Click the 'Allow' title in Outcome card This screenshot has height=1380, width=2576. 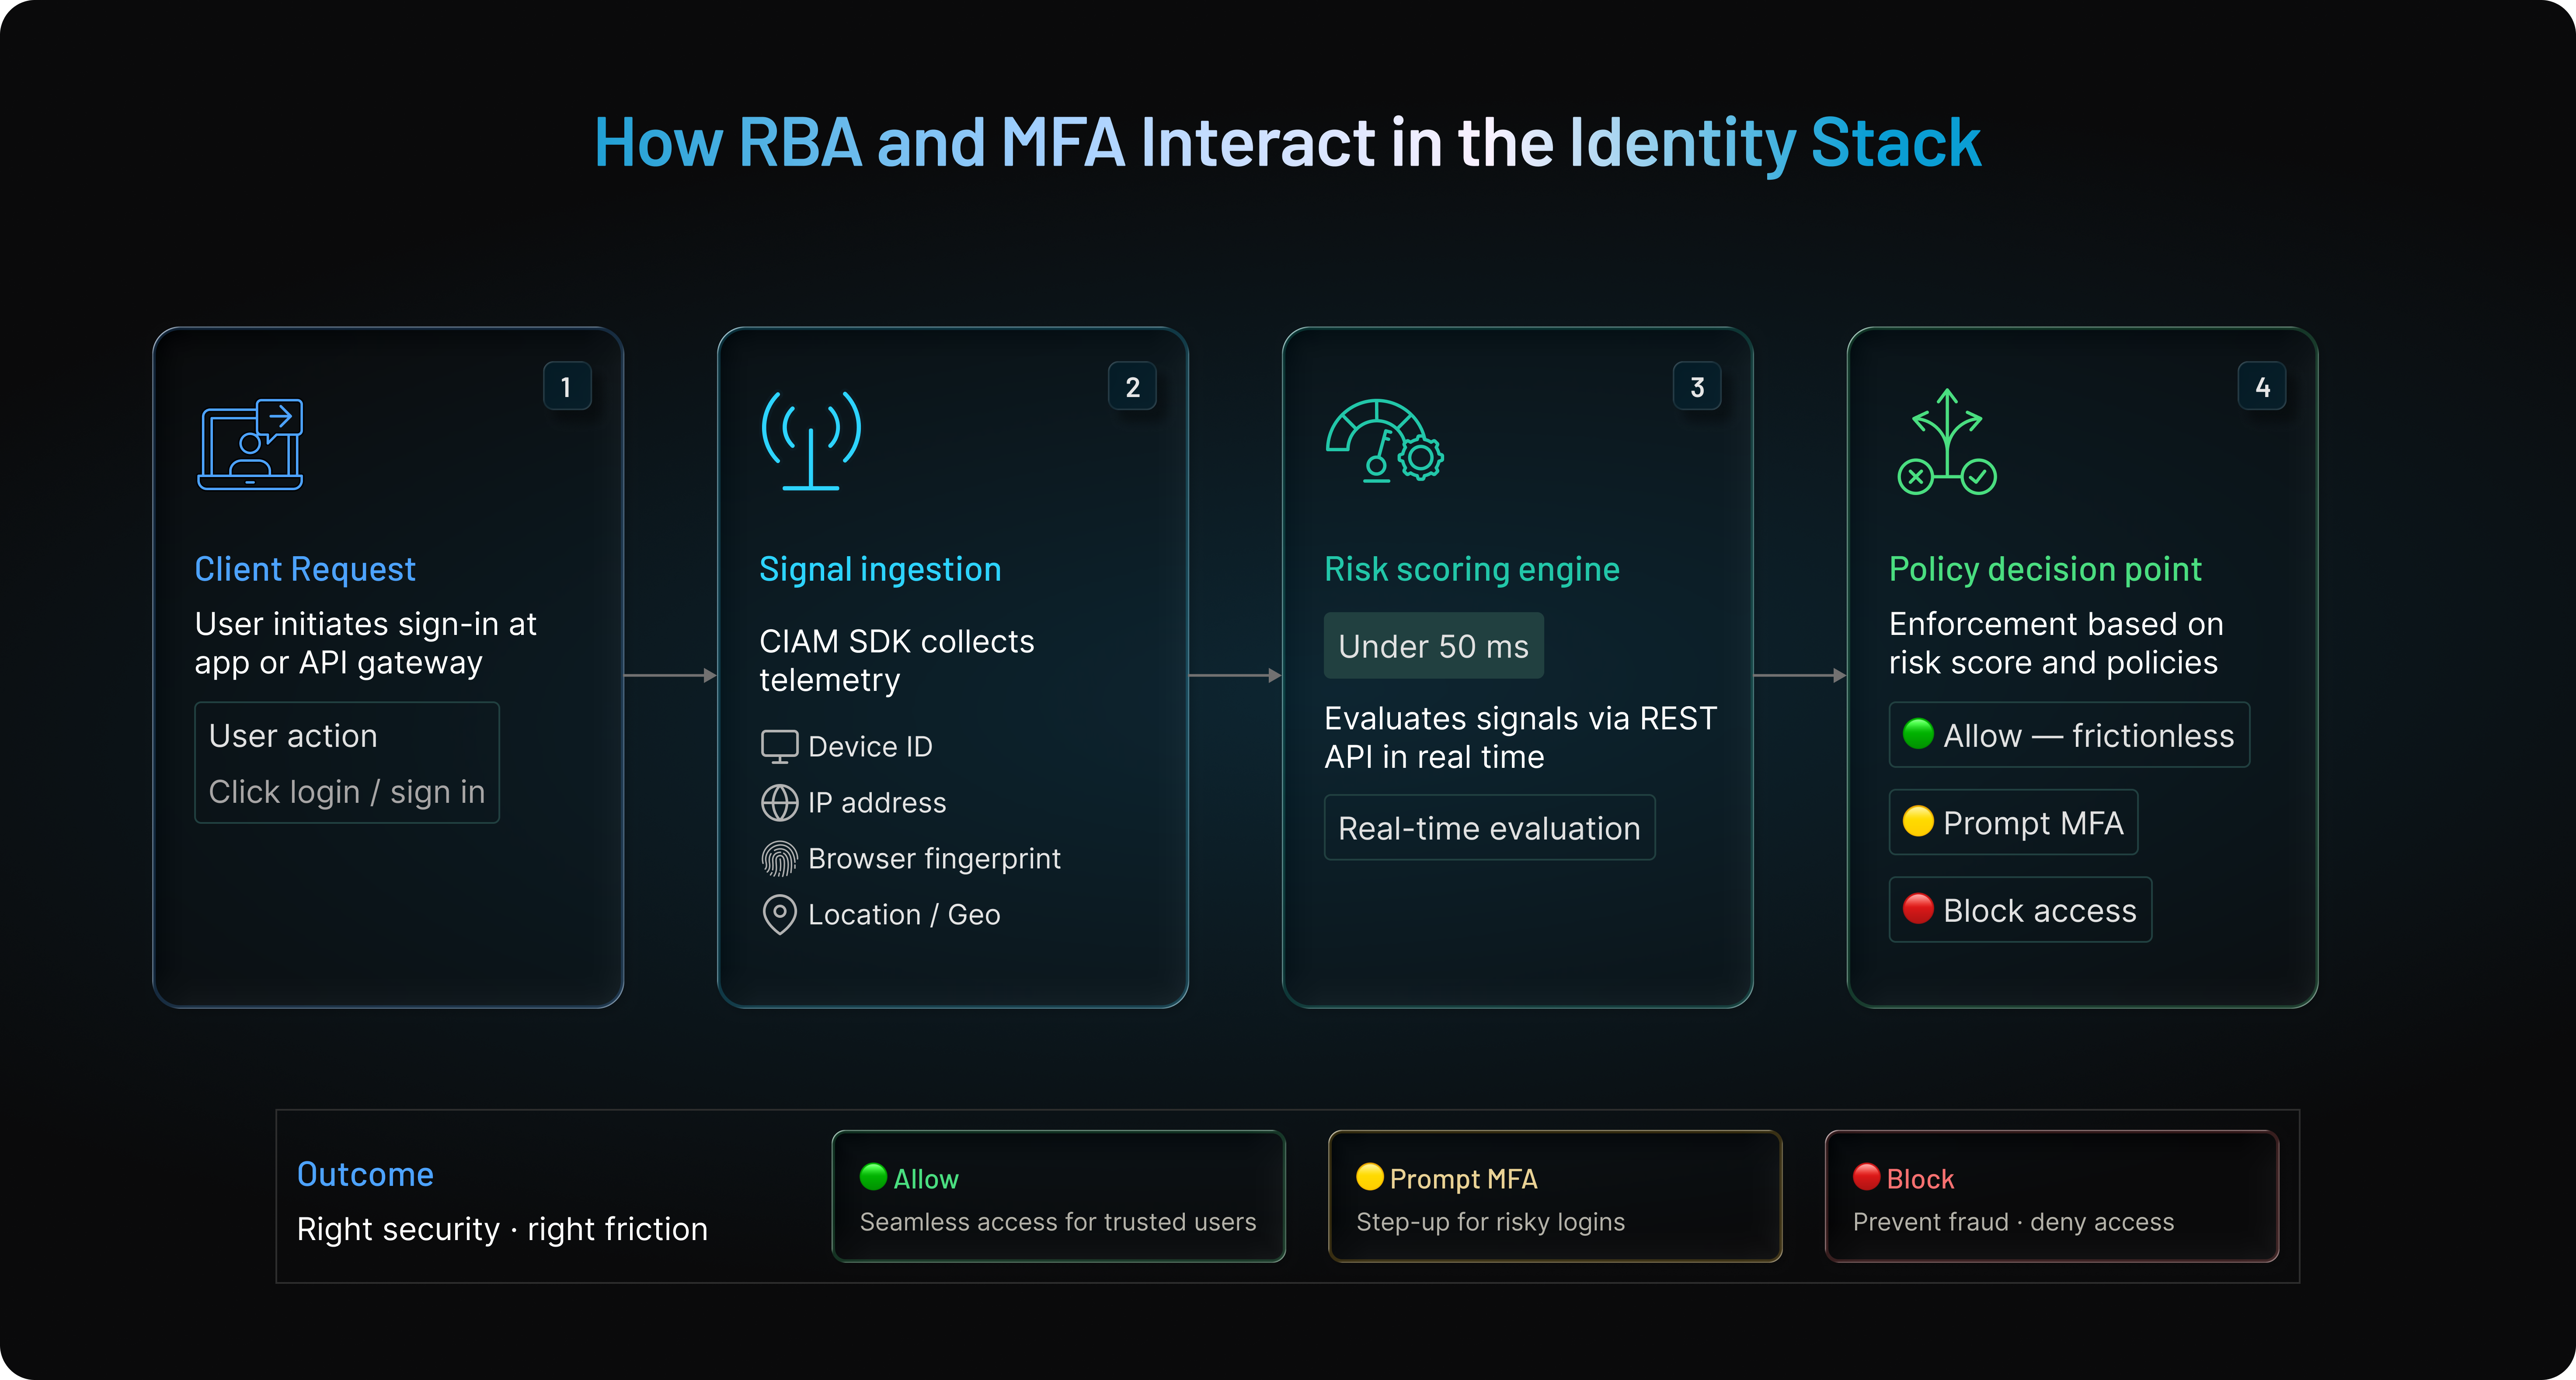click(925, 1179)
